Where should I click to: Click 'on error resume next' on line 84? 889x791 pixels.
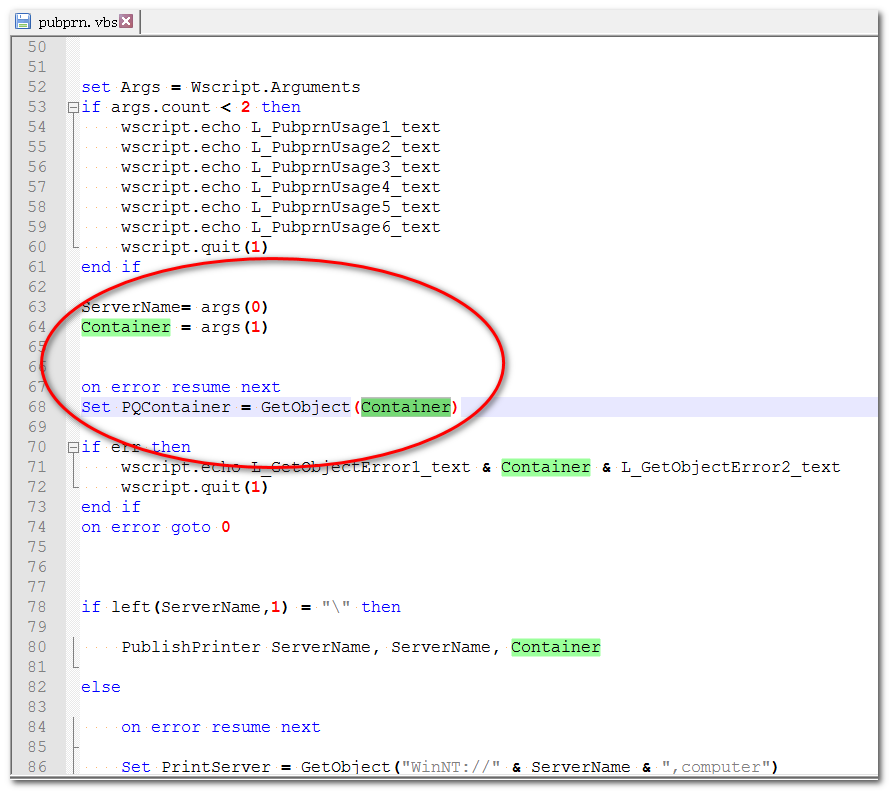click(x=221, y=727)
